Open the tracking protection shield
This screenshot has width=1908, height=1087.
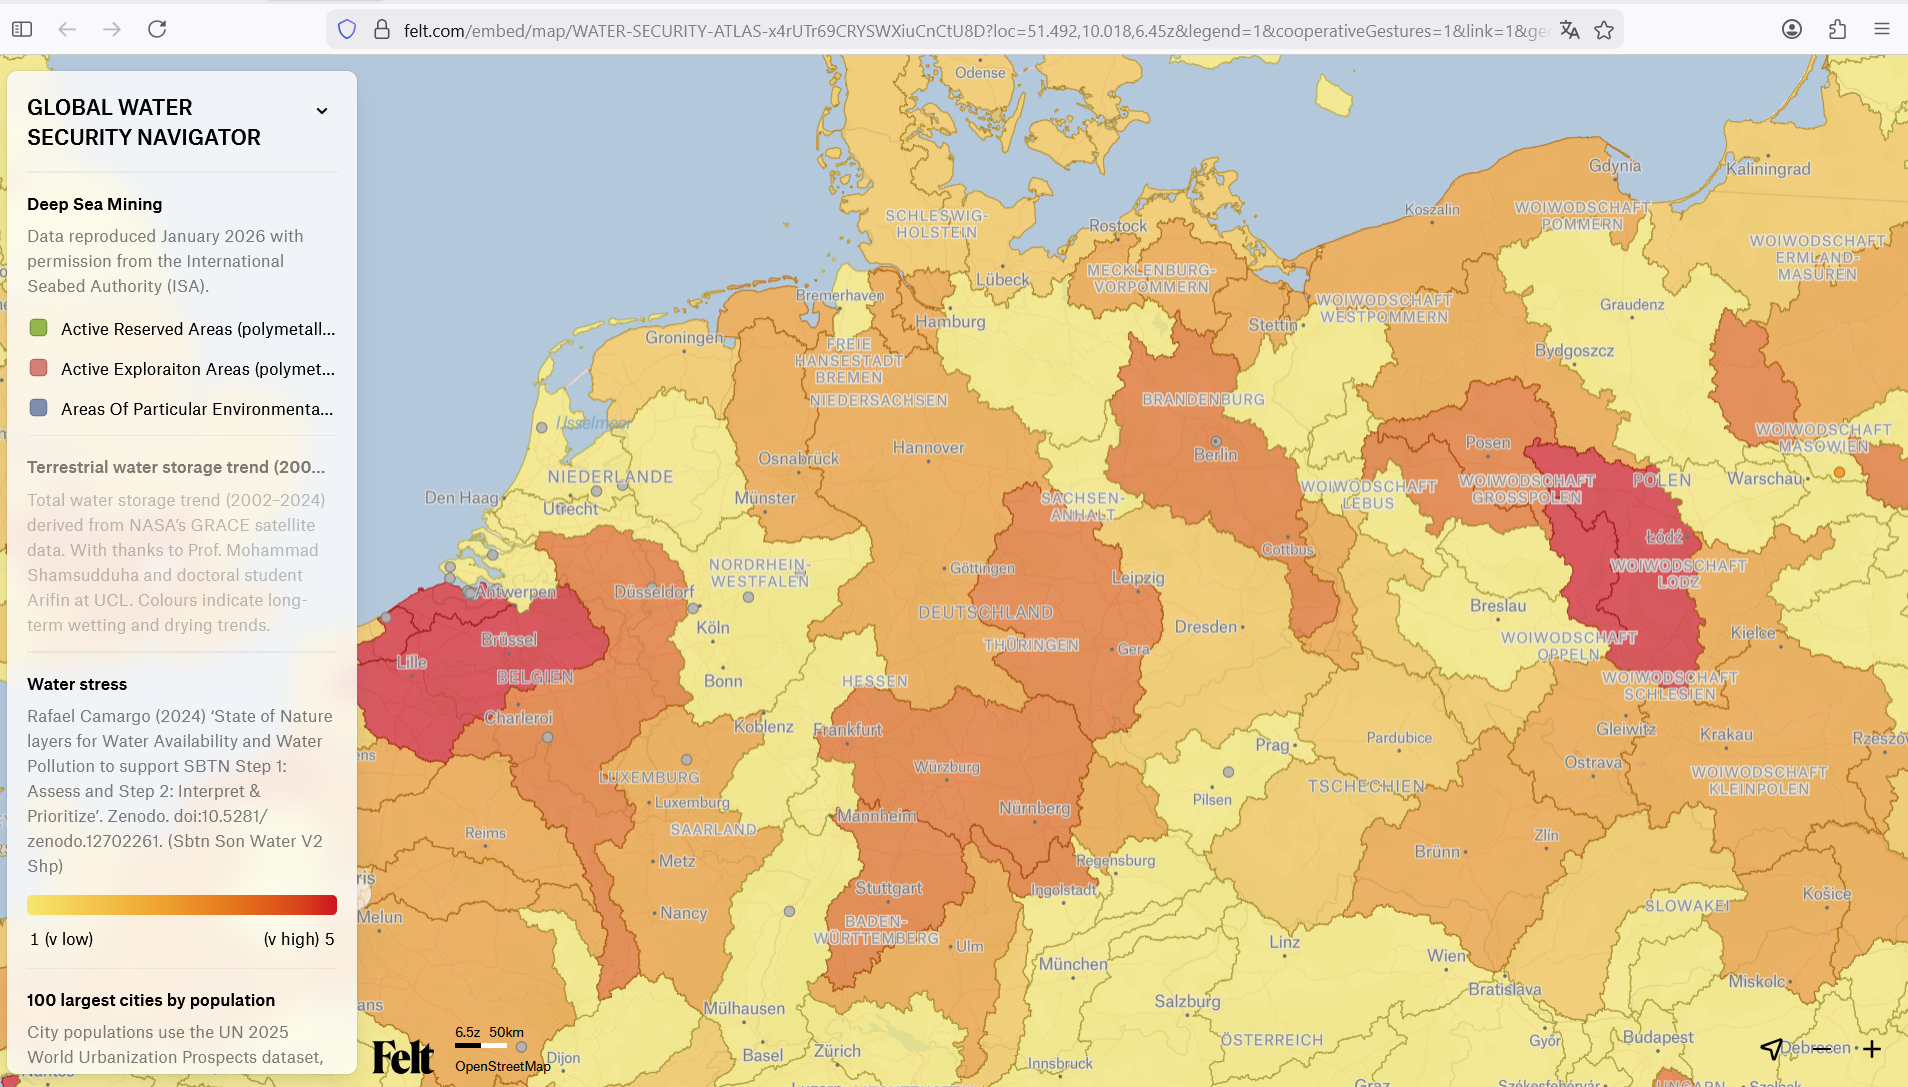(x=347, y=30)
